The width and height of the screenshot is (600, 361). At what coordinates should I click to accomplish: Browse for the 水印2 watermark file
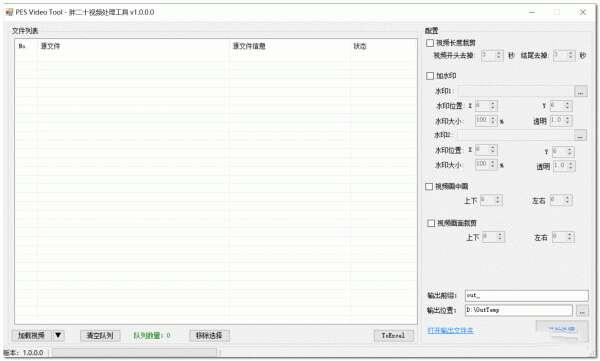click(580, 136)
